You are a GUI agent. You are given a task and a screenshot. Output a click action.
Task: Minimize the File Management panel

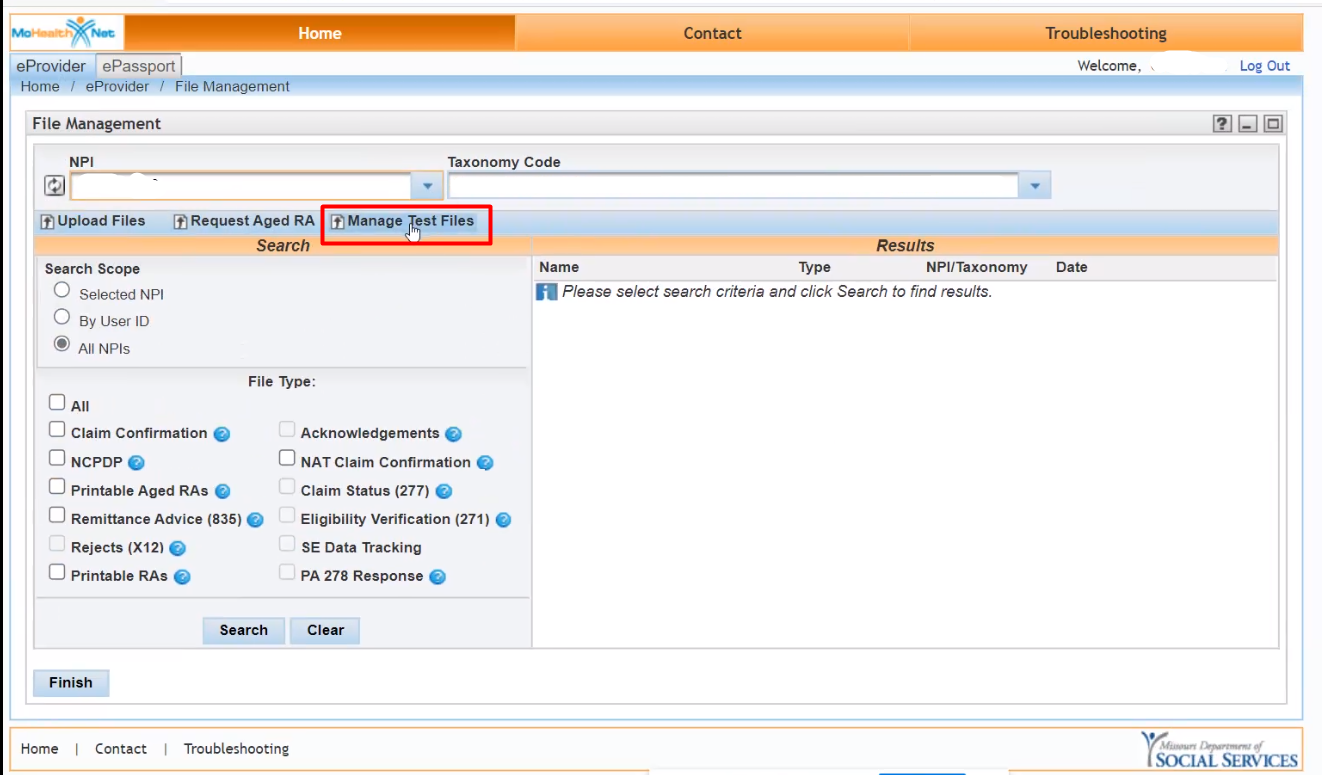[x=1247, y=124]
